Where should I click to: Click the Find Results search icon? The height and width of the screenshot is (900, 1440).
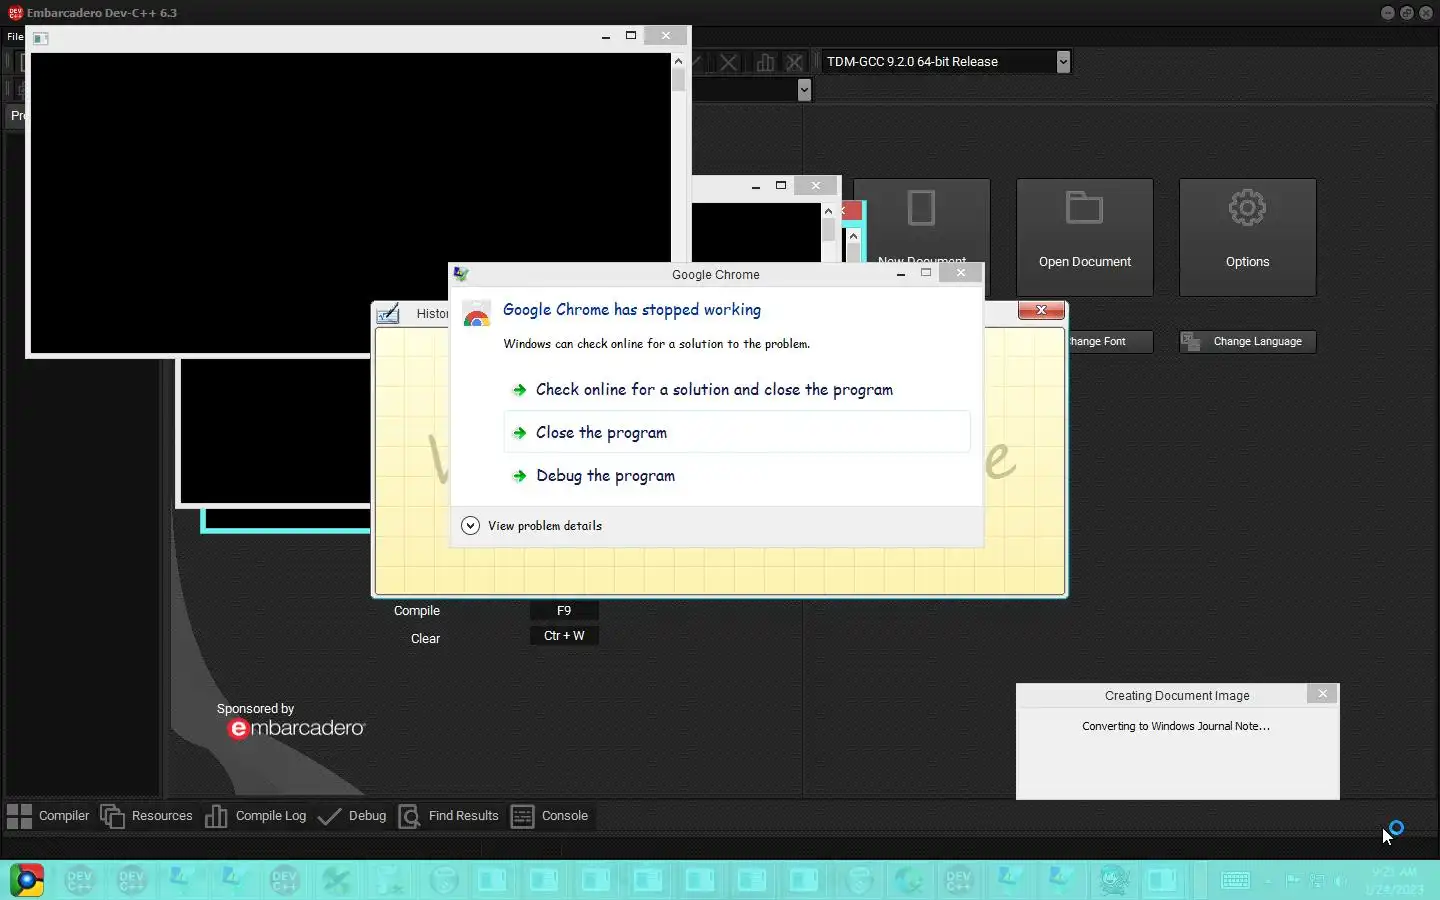click(x=409, y=816)
